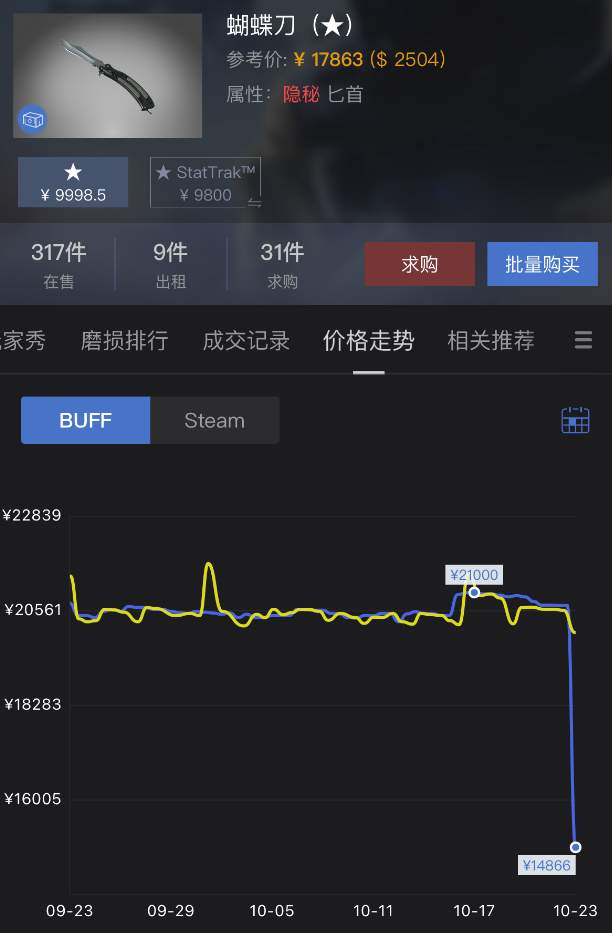
Task: Open the hamburger menu beside tabs
Action: (x=583, y=340)
